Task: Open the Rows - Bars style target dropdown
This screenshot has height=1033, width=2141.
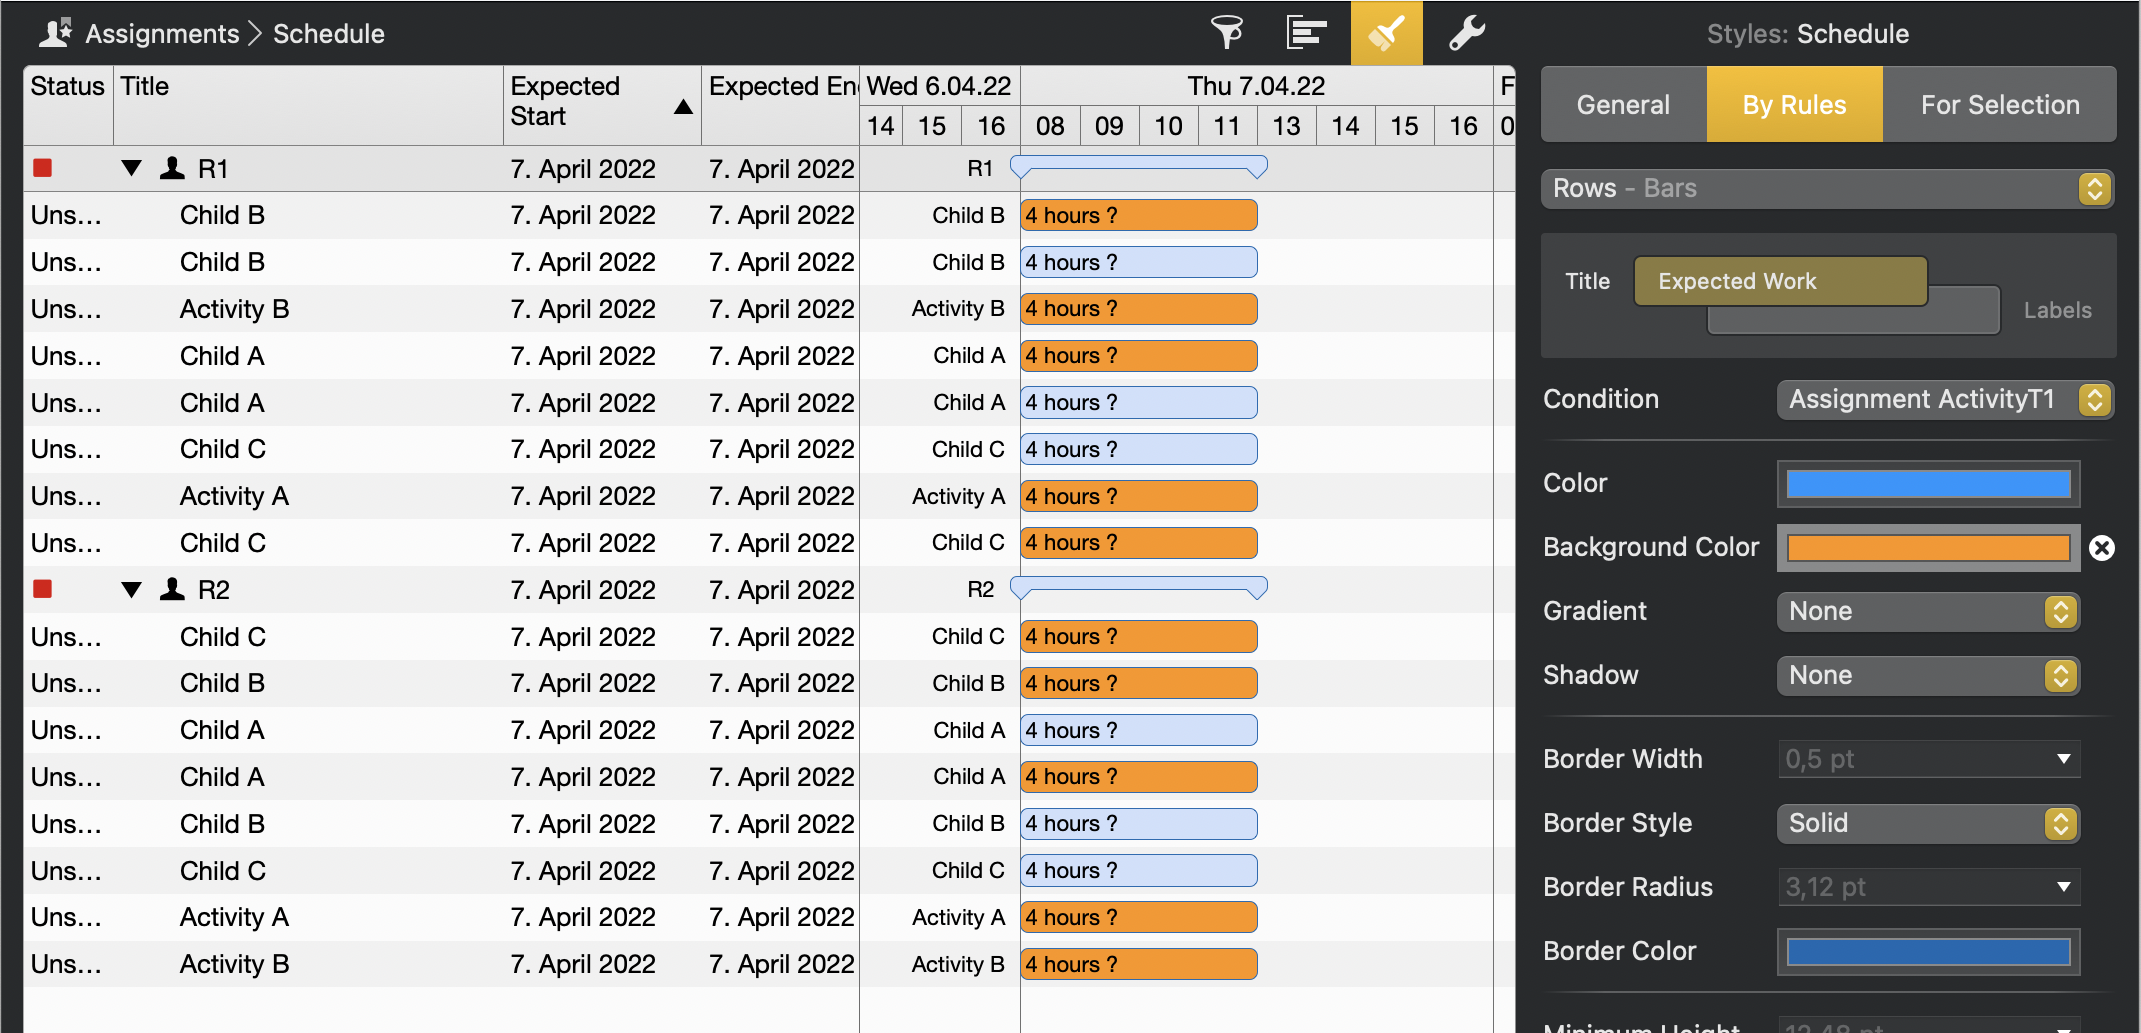Action: coord(2095,188)
